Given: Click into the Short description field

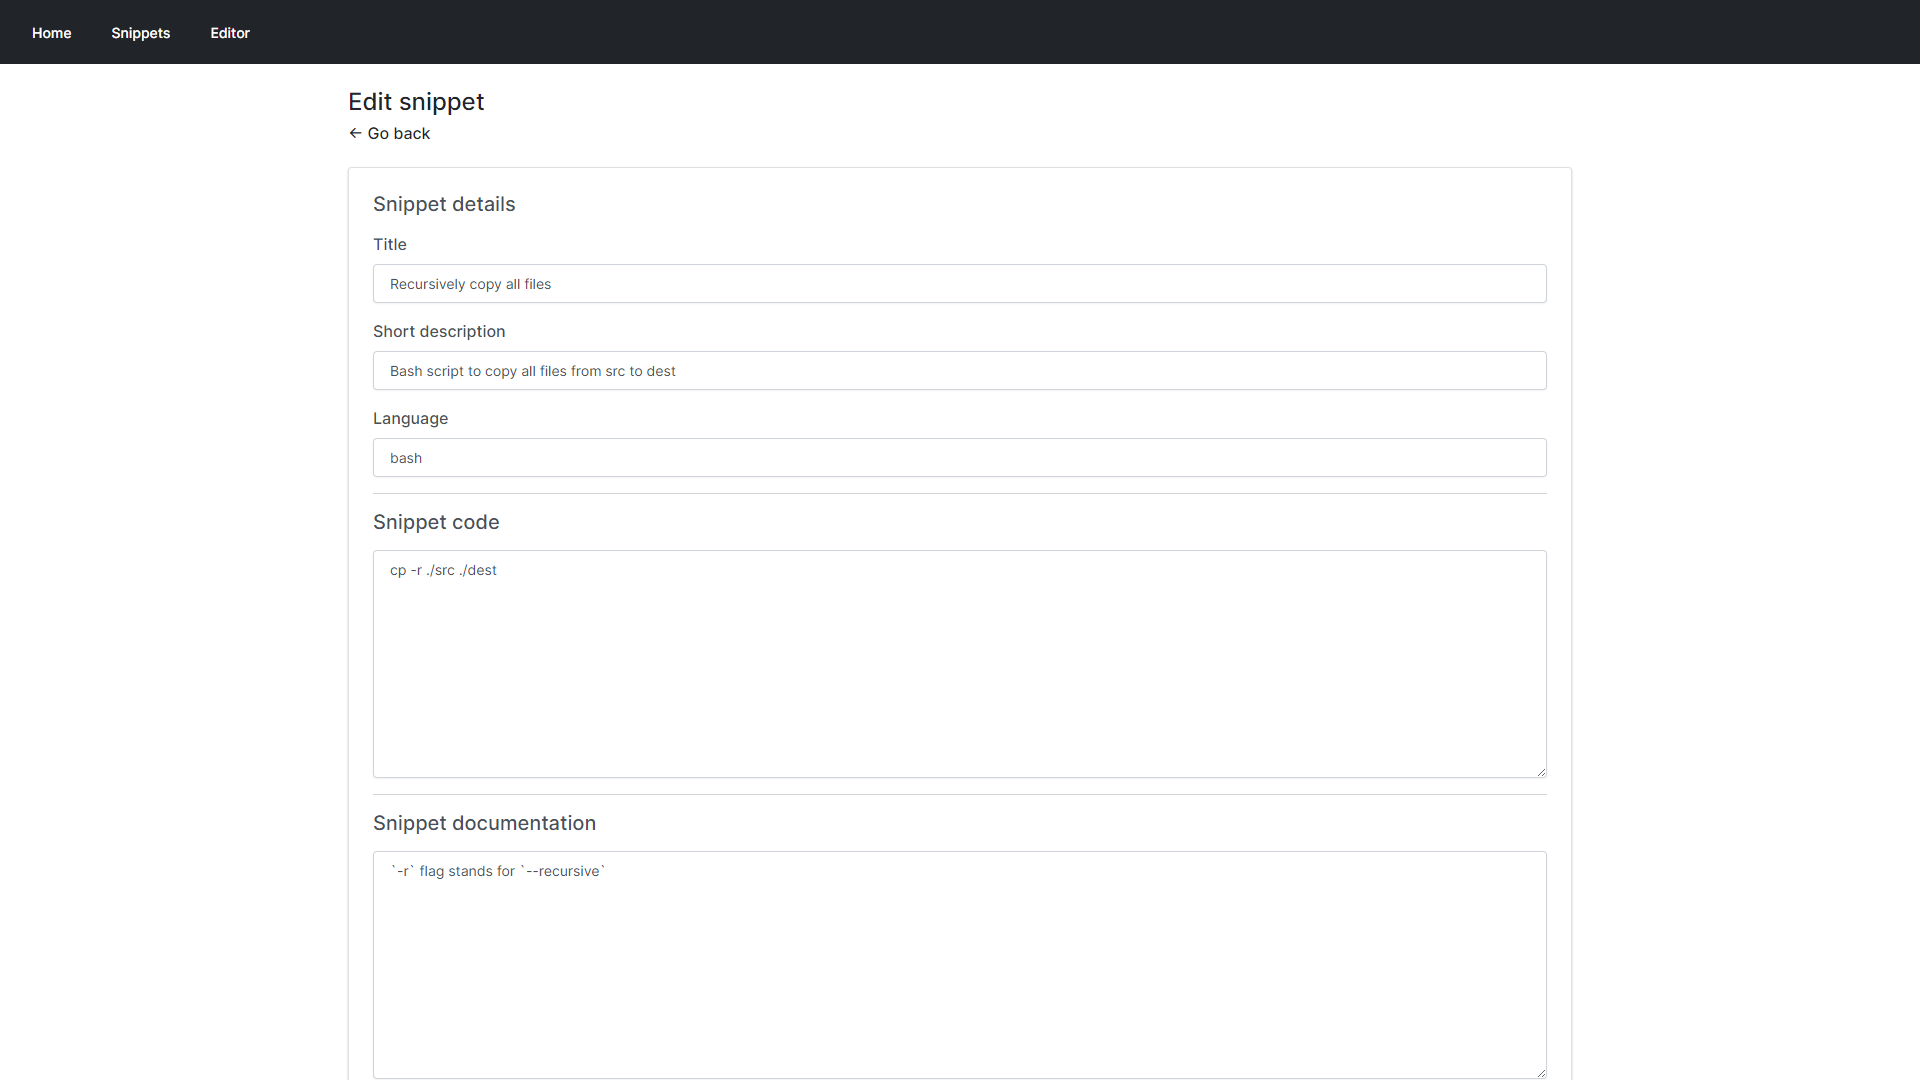Looking at the screenshot, I should [x=959, y=371].
